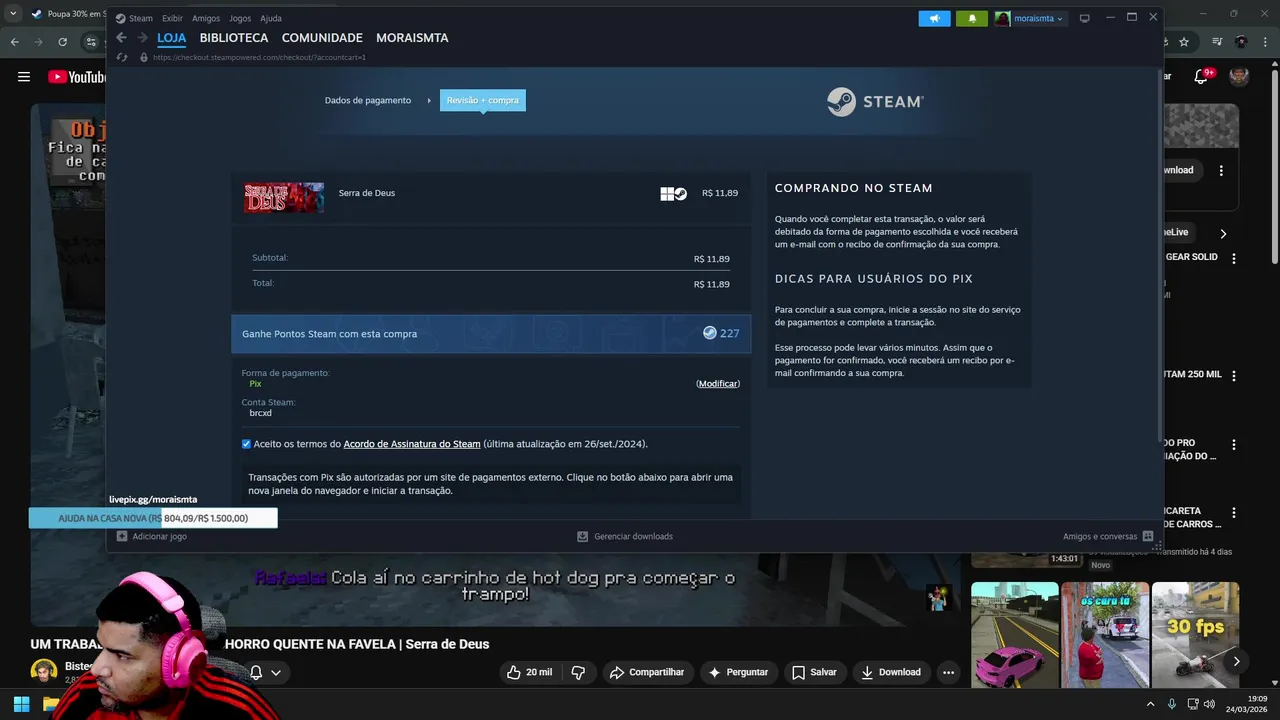1280x720 pixels.
Task: Open options for GEAR SOLID video
Action: point(1233,258)
